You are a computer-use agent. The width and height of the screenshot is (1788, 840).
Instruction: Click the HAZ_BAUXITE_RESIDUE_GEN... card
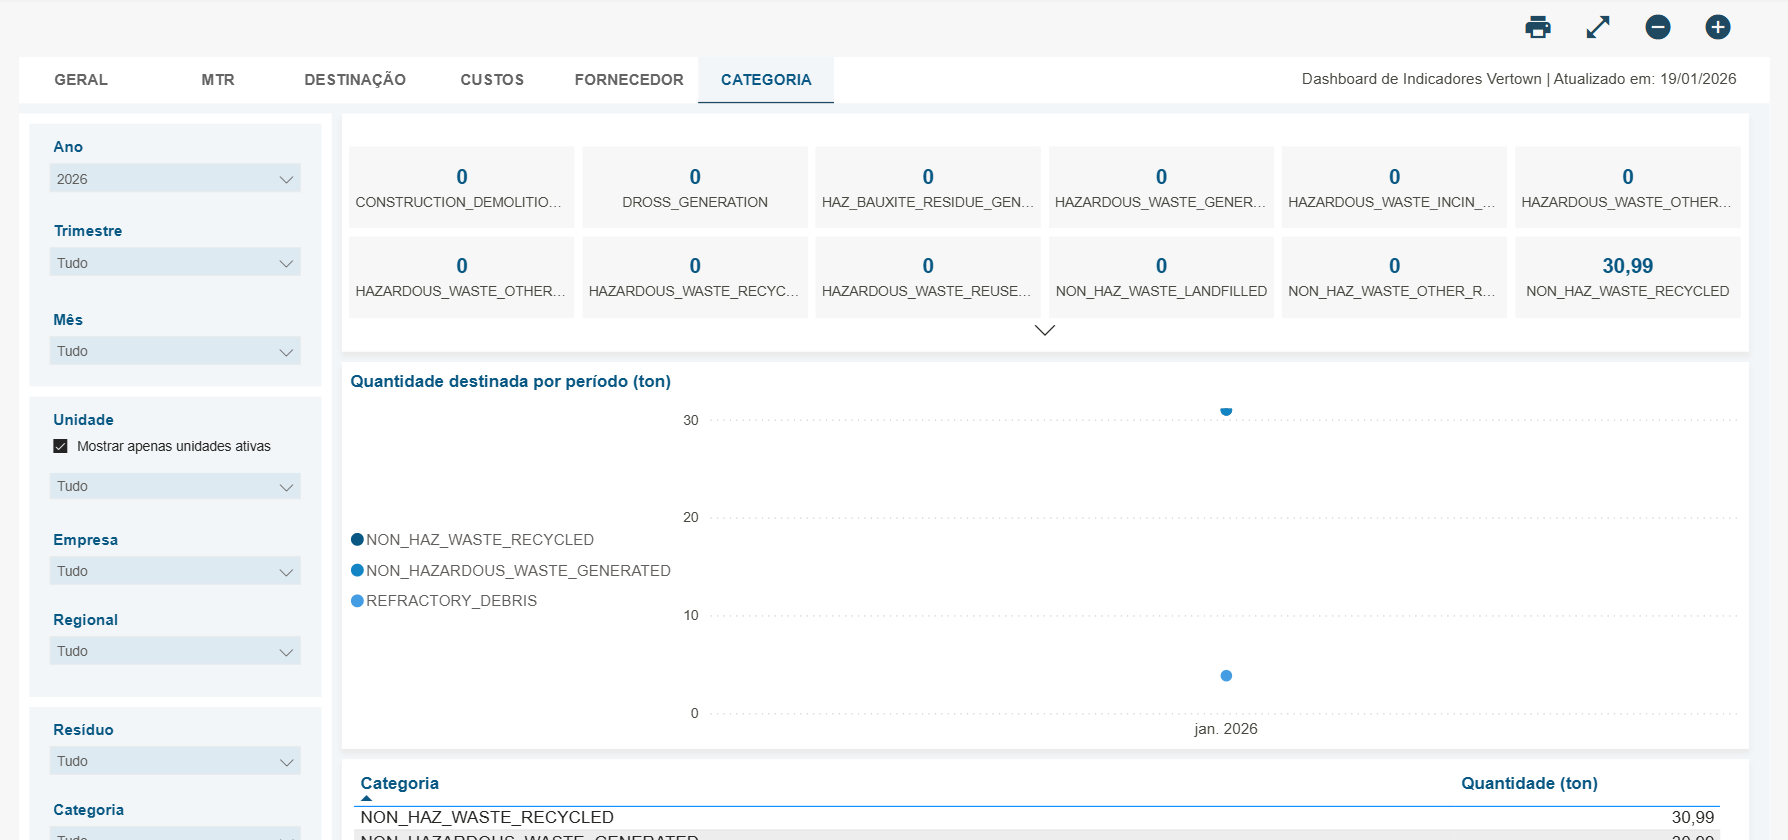[x=928, y=187]
